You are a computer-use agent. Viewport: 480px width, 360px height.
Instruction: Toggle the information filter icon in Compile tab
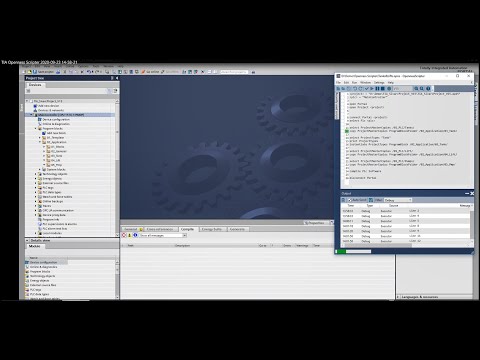click(135, 235)
